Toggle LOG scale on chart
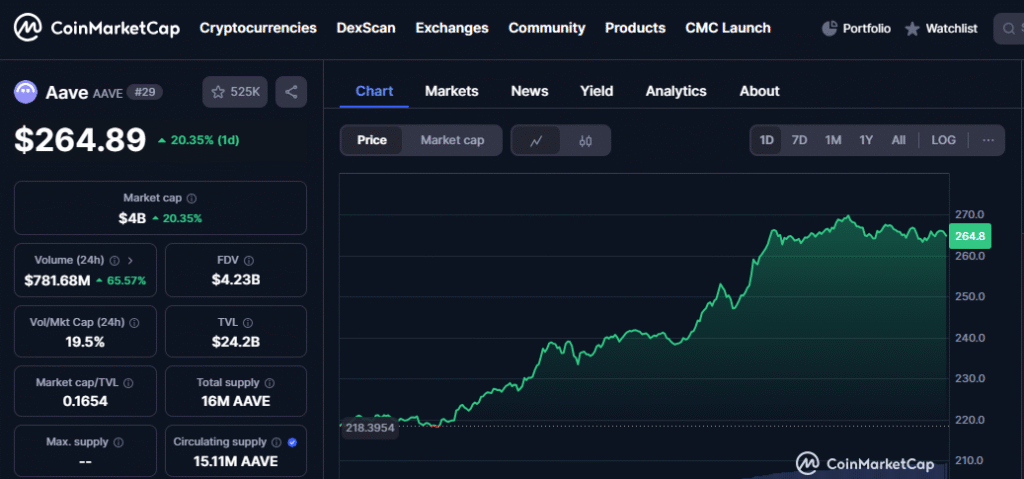This screenshot has height=479, width=1024. click(943, 140)
